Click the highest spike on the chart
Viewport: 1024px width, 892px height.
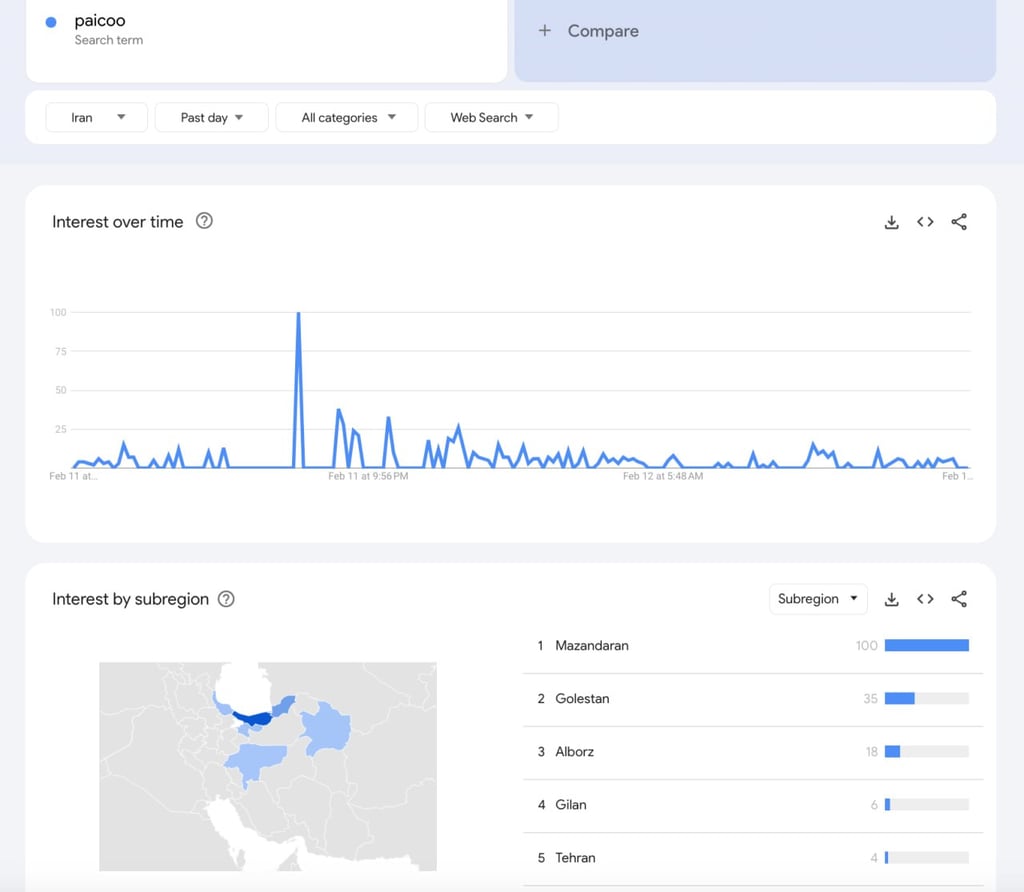coord(298,314)
